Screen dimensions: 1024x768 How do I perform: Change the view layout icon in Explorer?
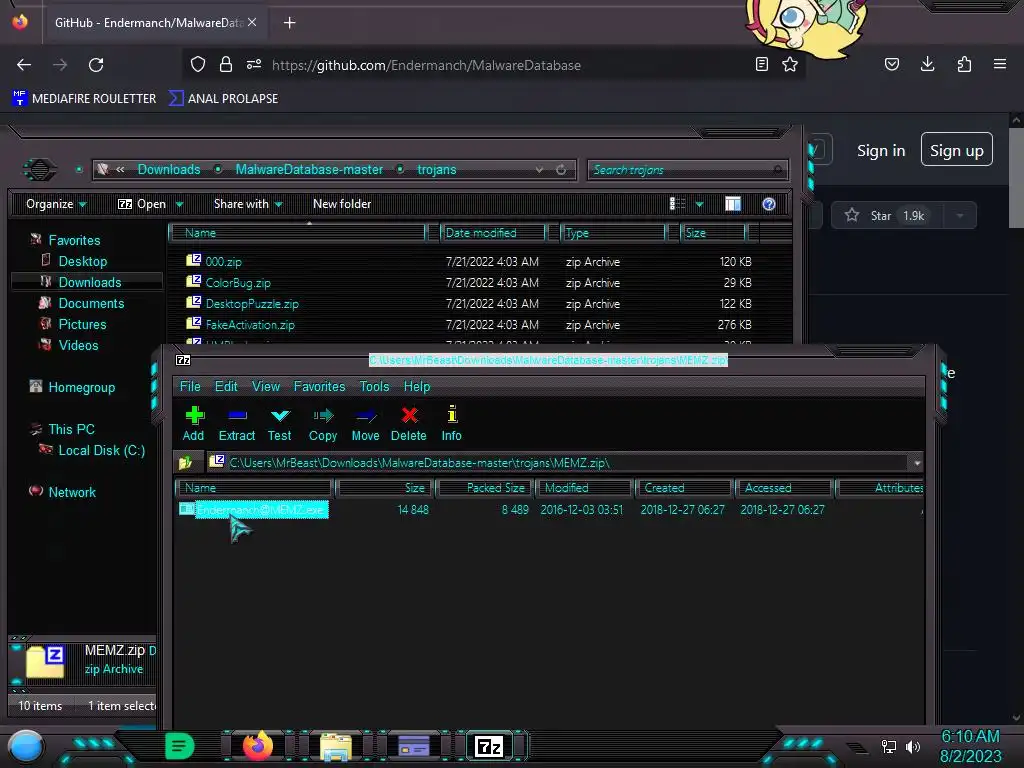click(x=677, y=204)
